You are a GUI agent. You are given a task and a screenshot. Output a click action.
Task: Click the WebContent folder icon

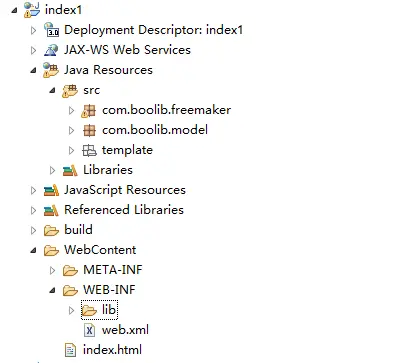click(x=51, y=250)
